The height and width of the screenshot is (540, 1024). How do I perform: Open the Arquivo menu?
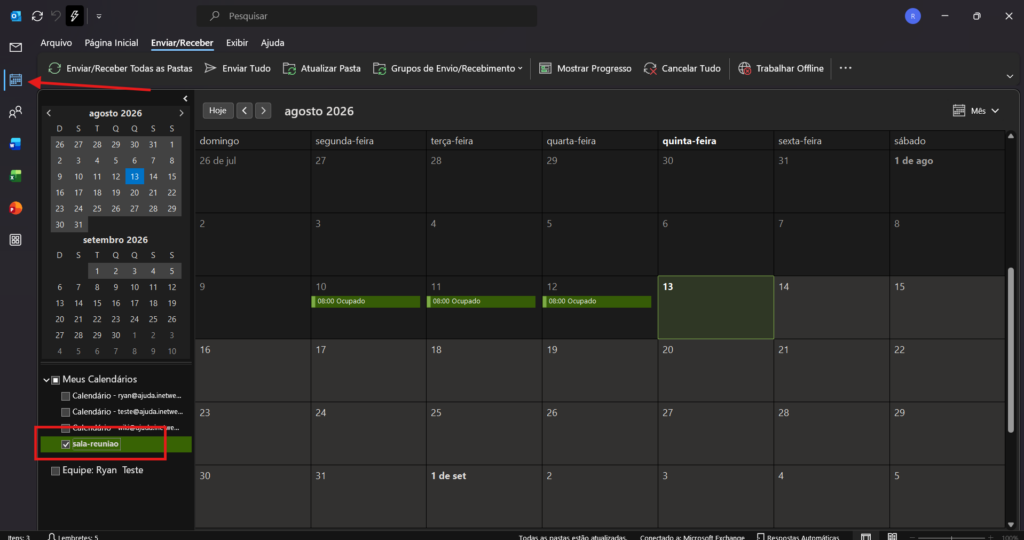[56, 42]
